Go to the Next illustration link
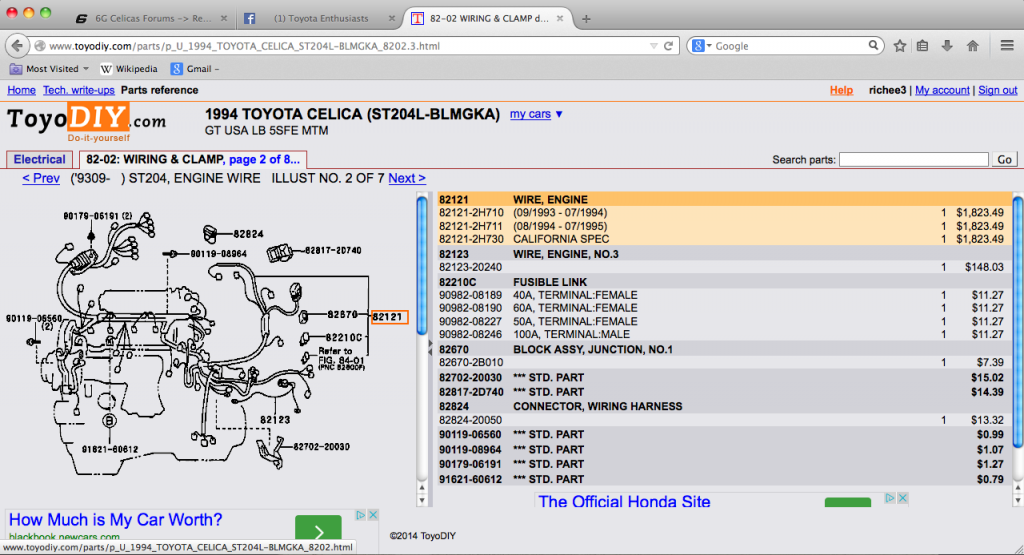This screenshot has width=1024, height=555. (407, 178)
